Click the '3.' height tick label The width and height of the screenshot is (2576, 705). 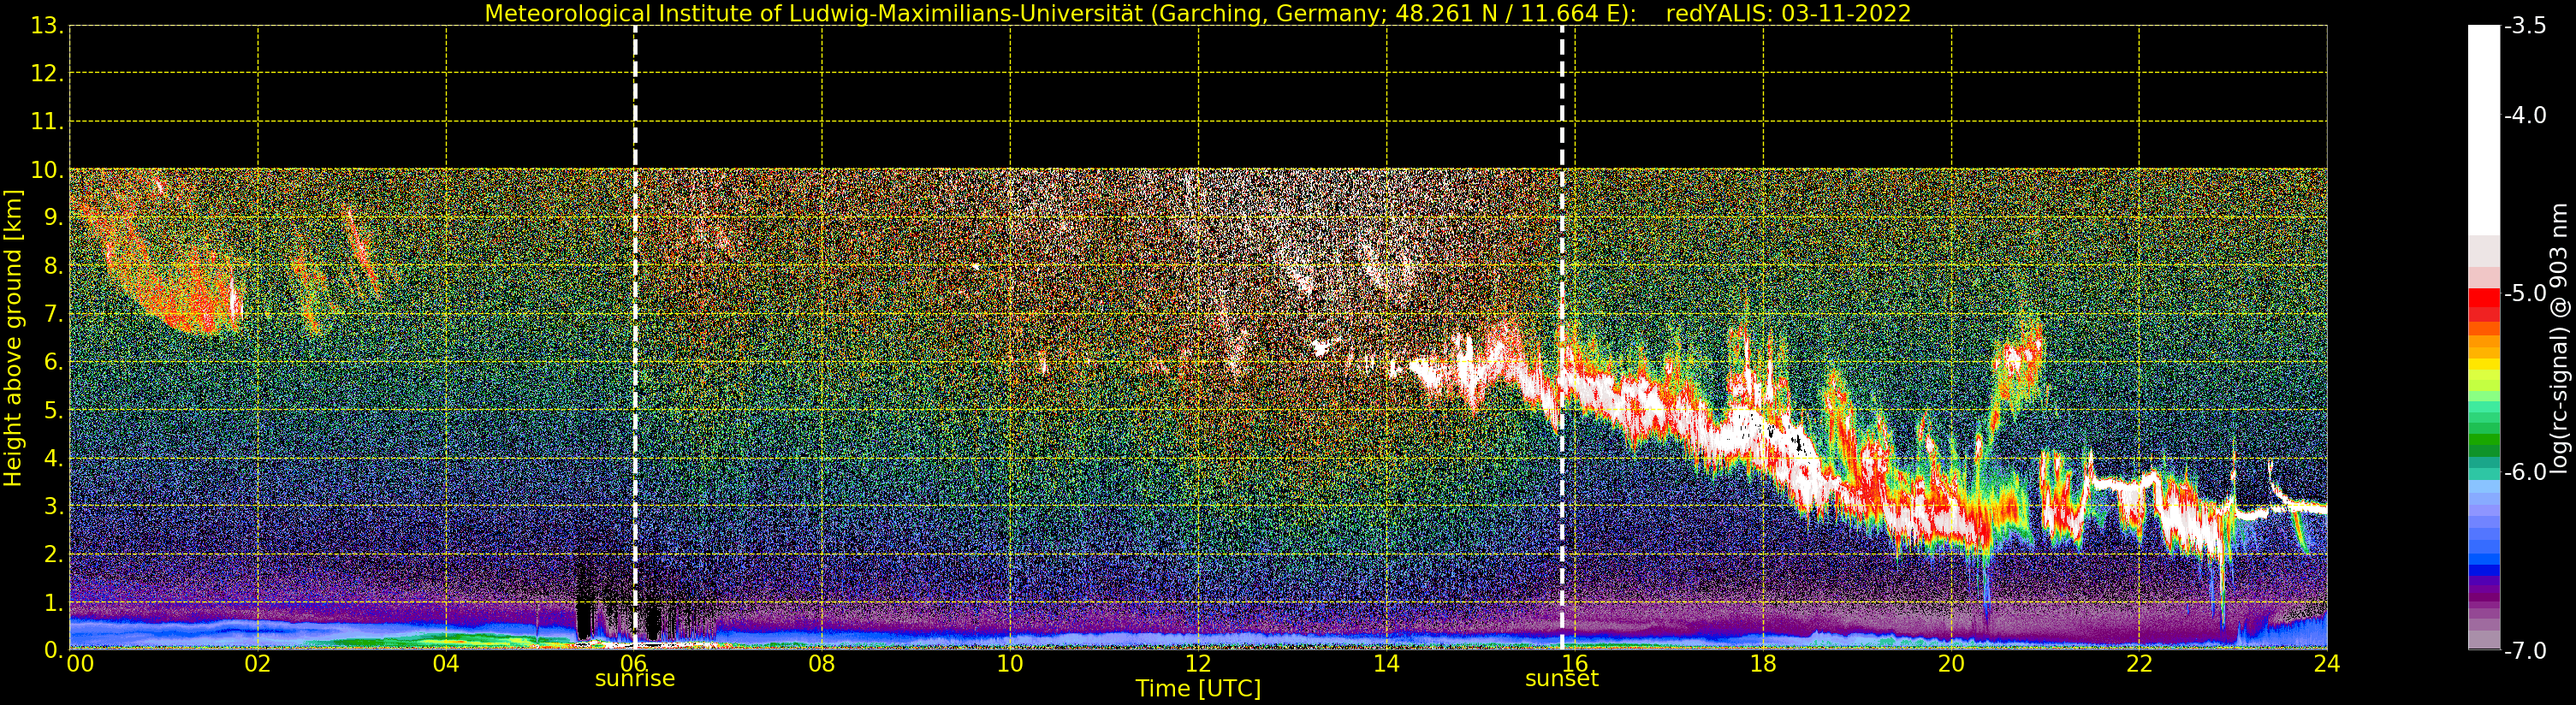pos(53,506)
